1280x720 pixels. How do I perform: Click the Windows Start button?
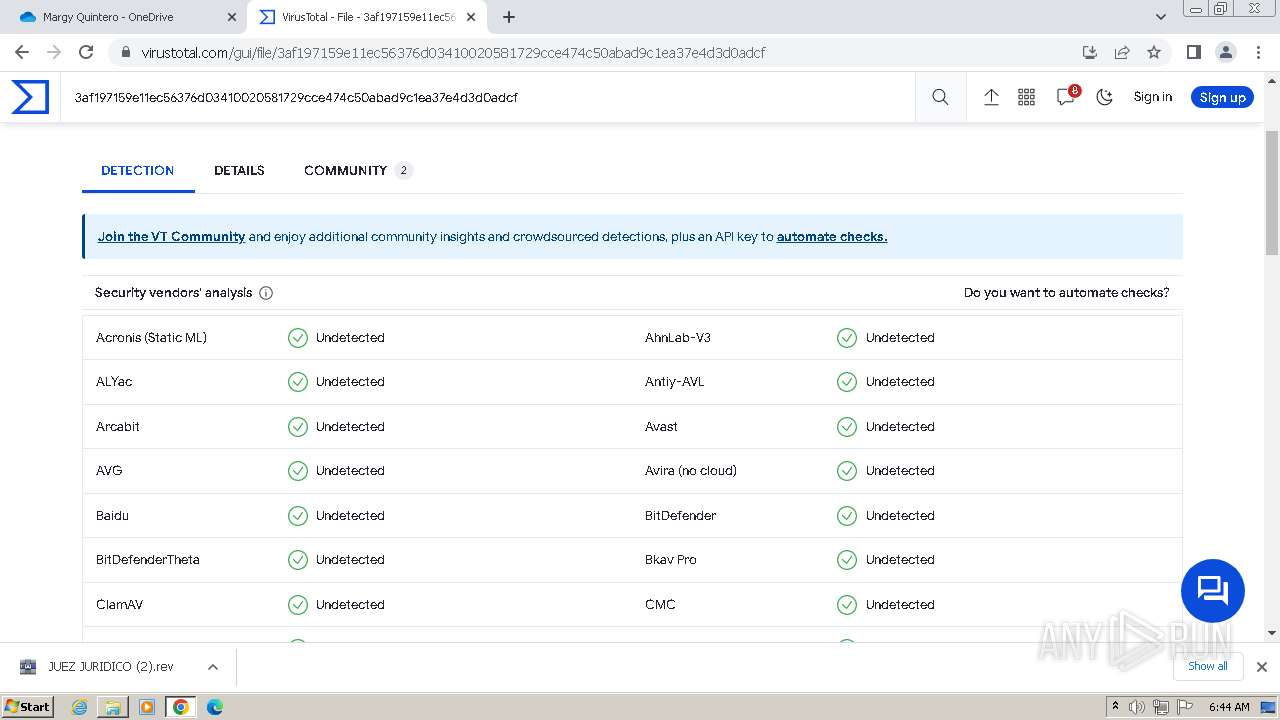(x=27, y=706)
